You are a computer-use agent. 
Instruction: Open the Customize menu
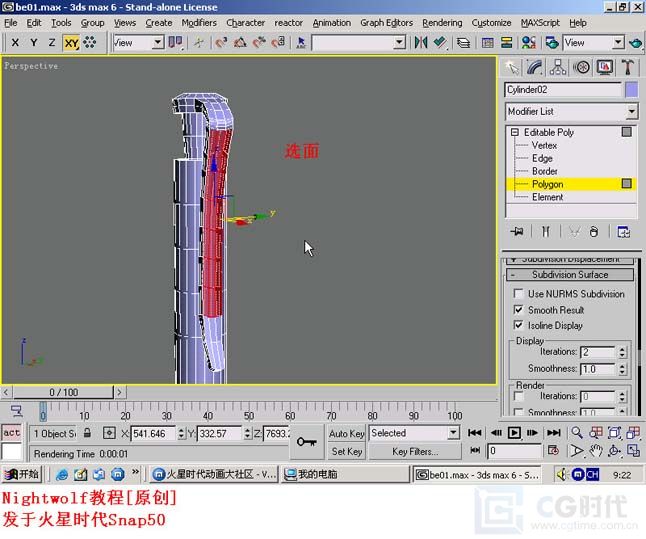491,23
